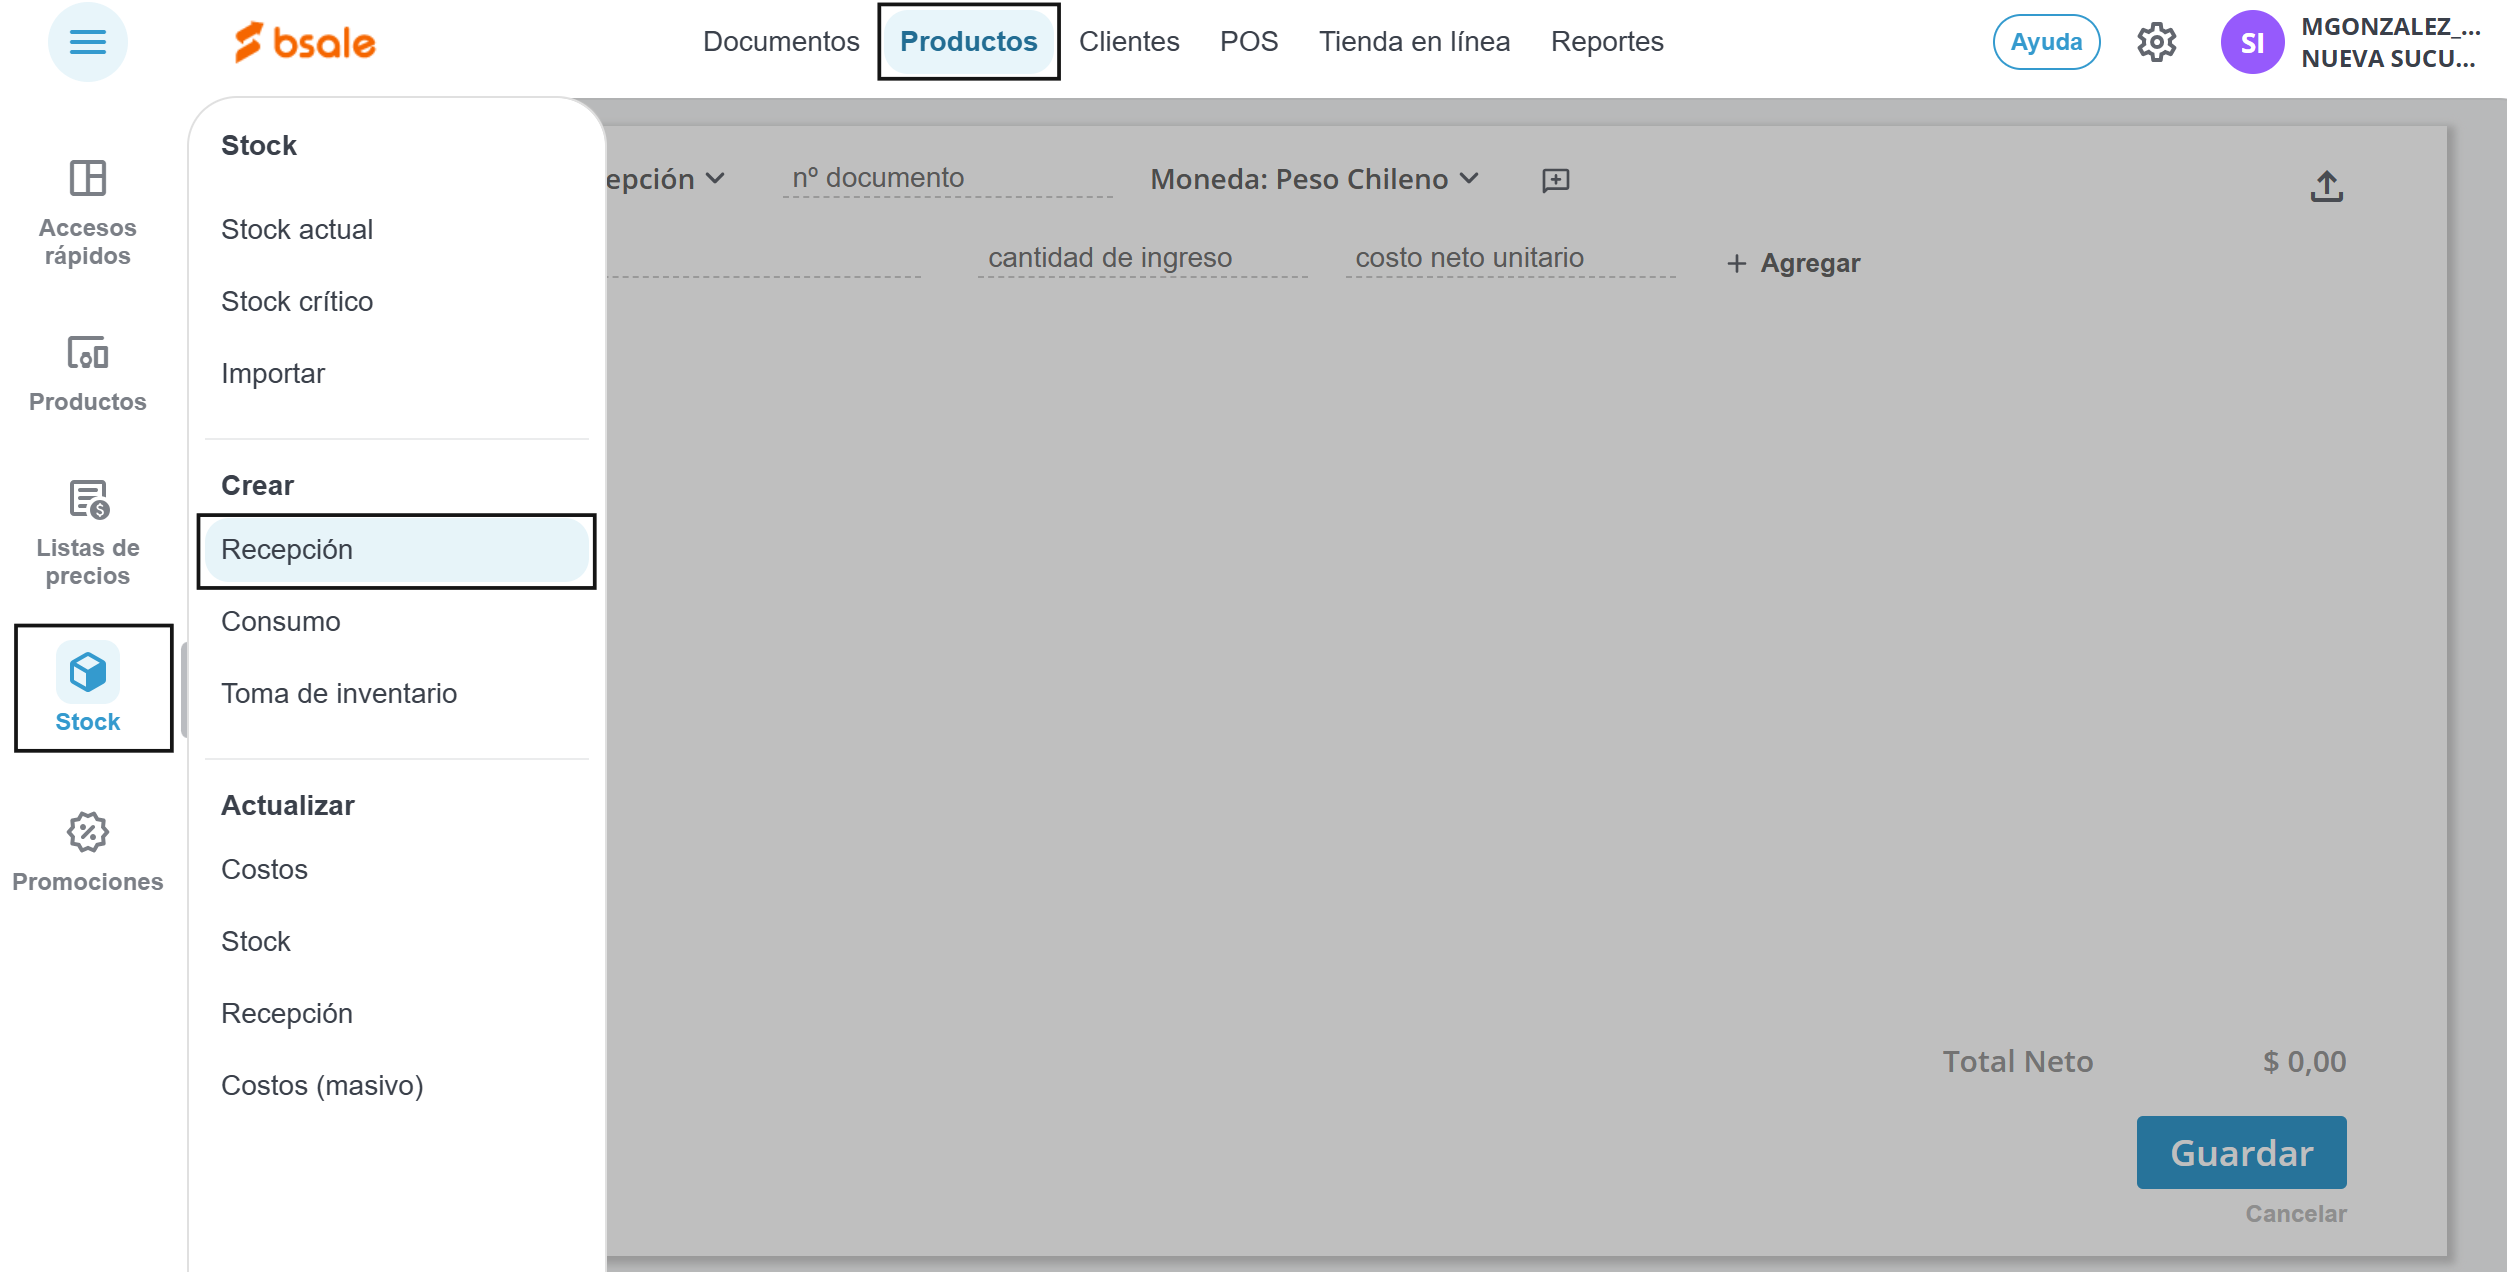Choose Costos (masivo) under Actualizar

321,1085
